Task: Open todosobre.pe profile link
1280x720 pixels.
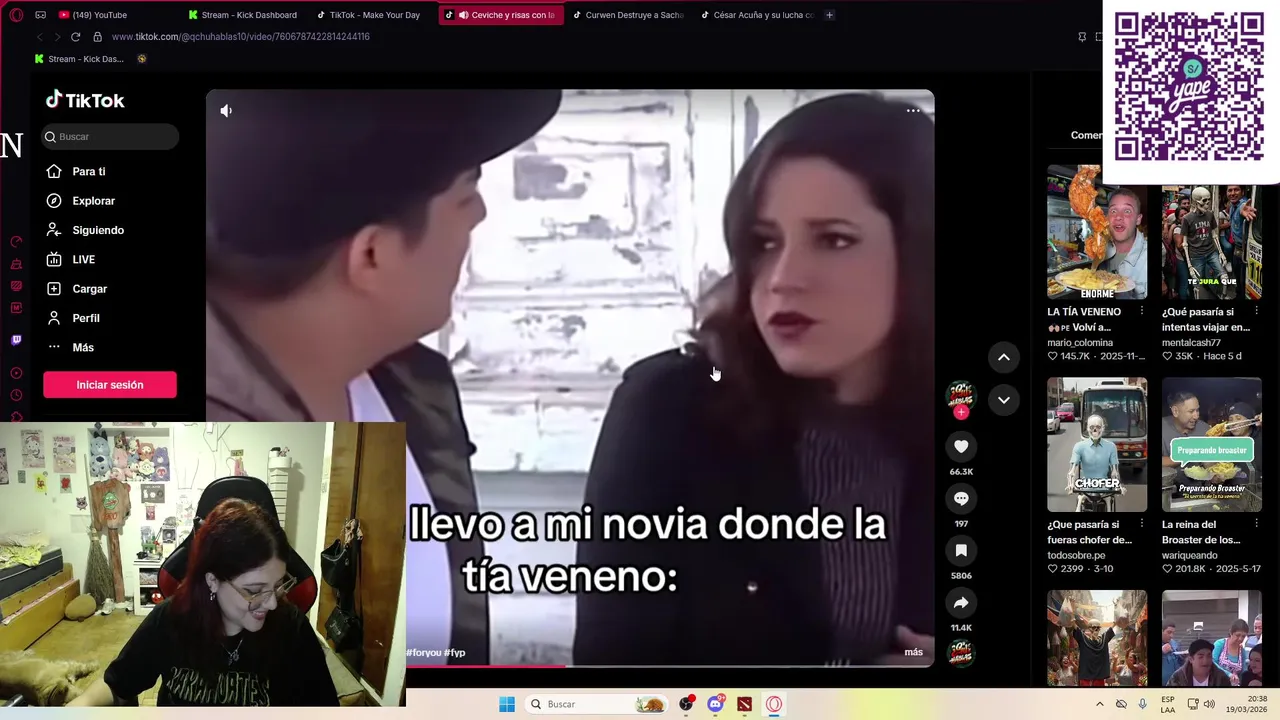Action: tap(1076, 556)
